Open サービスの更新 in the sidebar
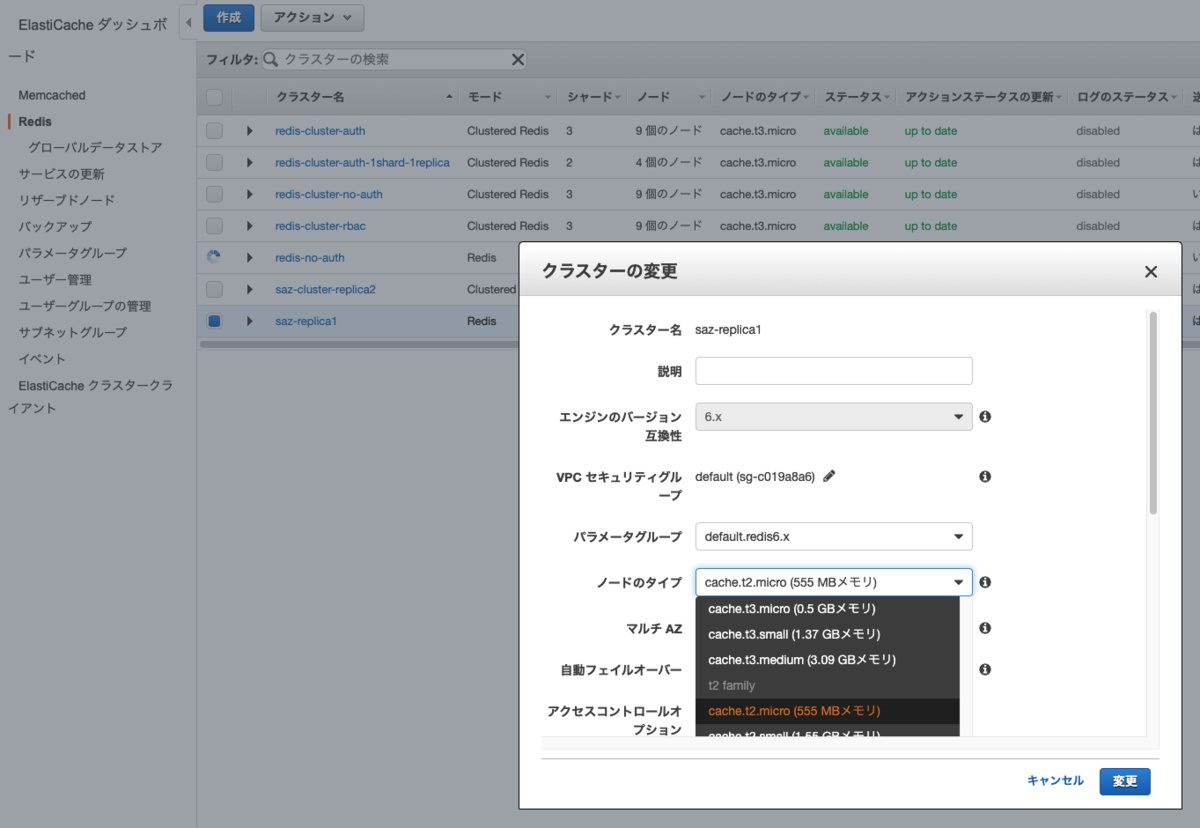Screen dimensions: 1200x828 coord(61,174)
